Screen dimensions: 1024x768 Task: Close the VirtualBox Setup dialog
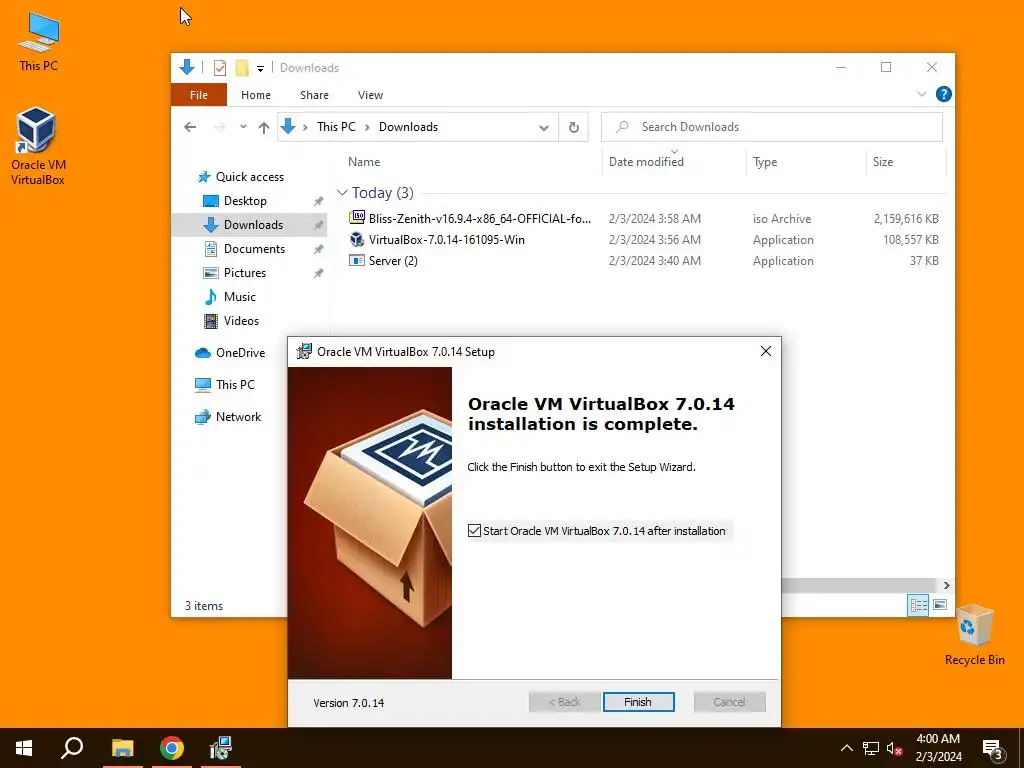765,351
